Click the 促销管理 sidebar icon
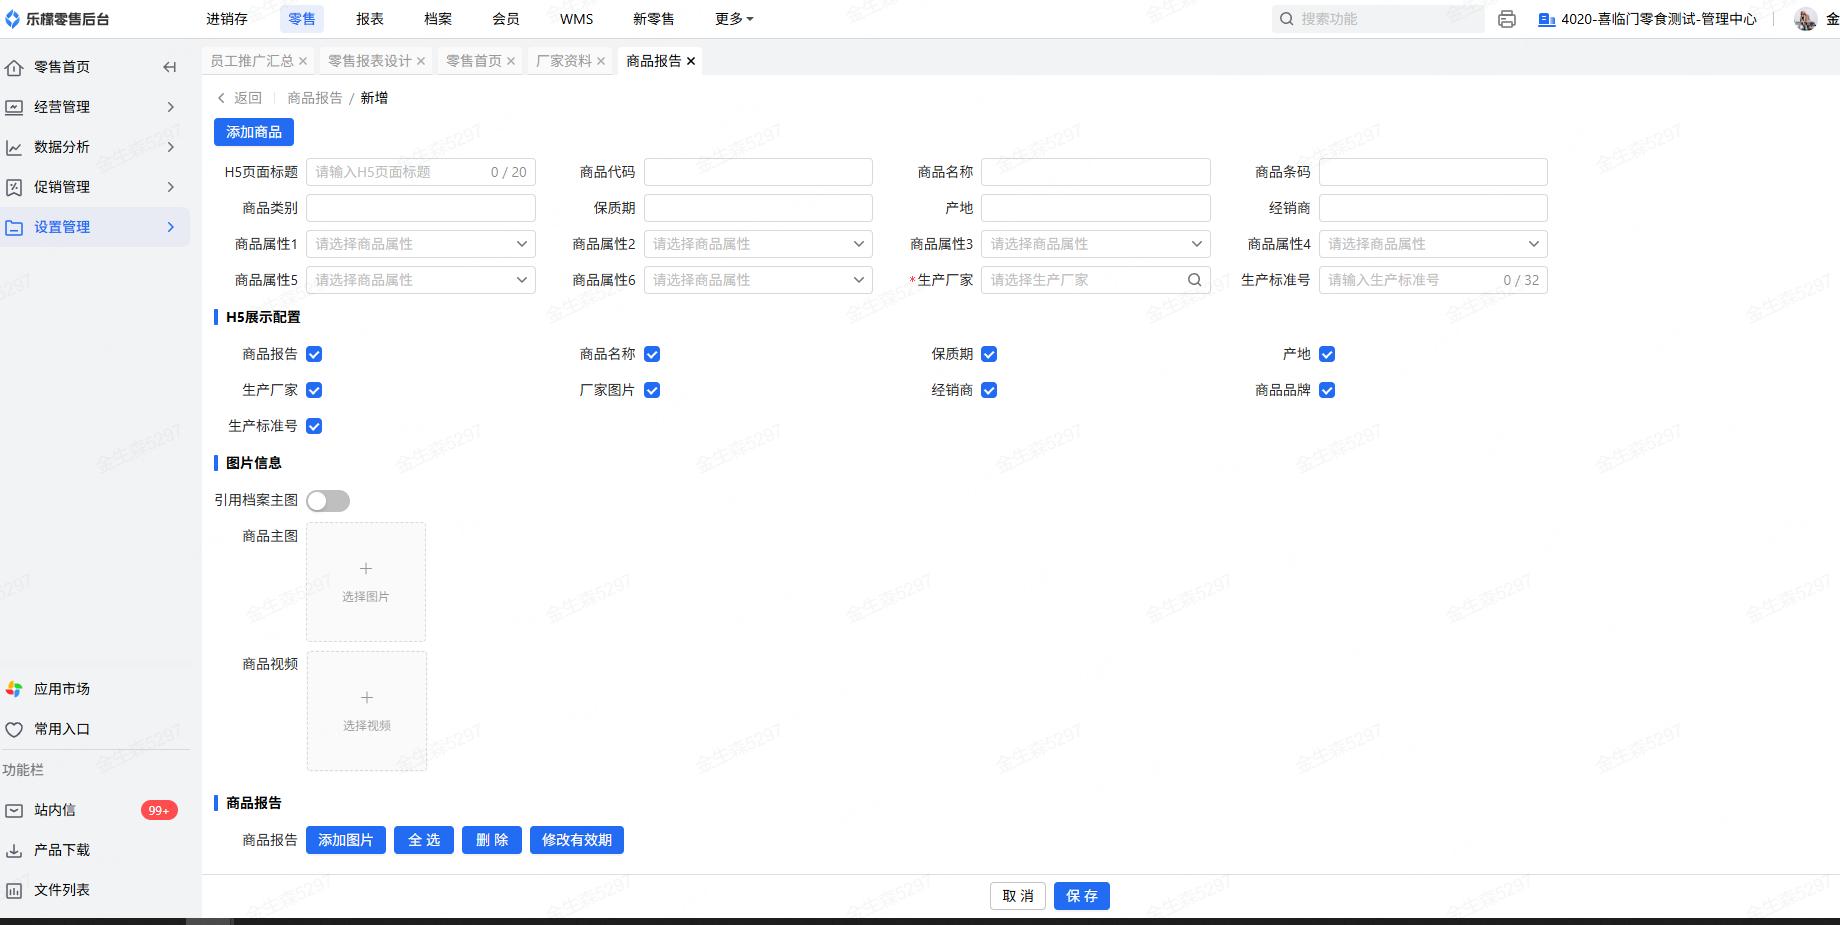The width and height of the screenshot is (1840, 925). pyautogui.click(x=14, y=187)
